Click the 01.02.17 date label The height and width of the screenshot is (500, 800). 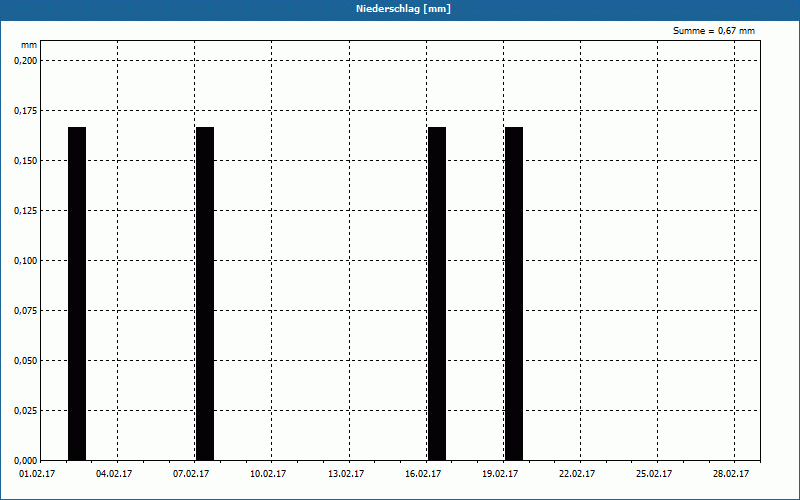[x=37, y=474]
